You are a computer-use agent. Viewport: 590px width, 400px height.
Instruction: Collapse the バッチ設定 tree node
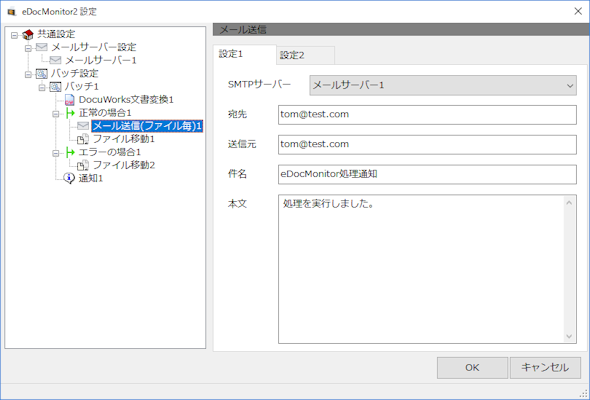tap(28, 75)
